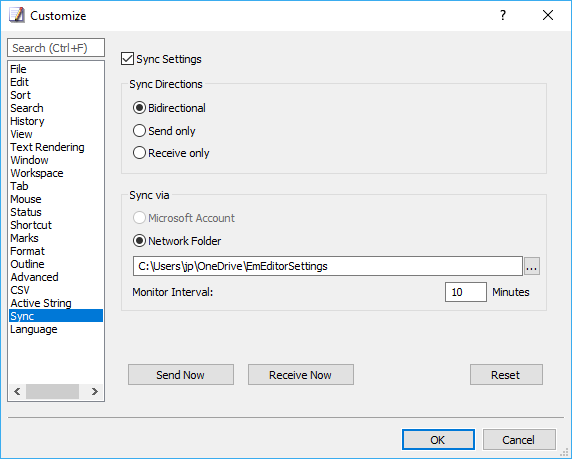Uncheck the Sync Settings checkbox
Screen dimensions: 572x459
coord(127,59)
